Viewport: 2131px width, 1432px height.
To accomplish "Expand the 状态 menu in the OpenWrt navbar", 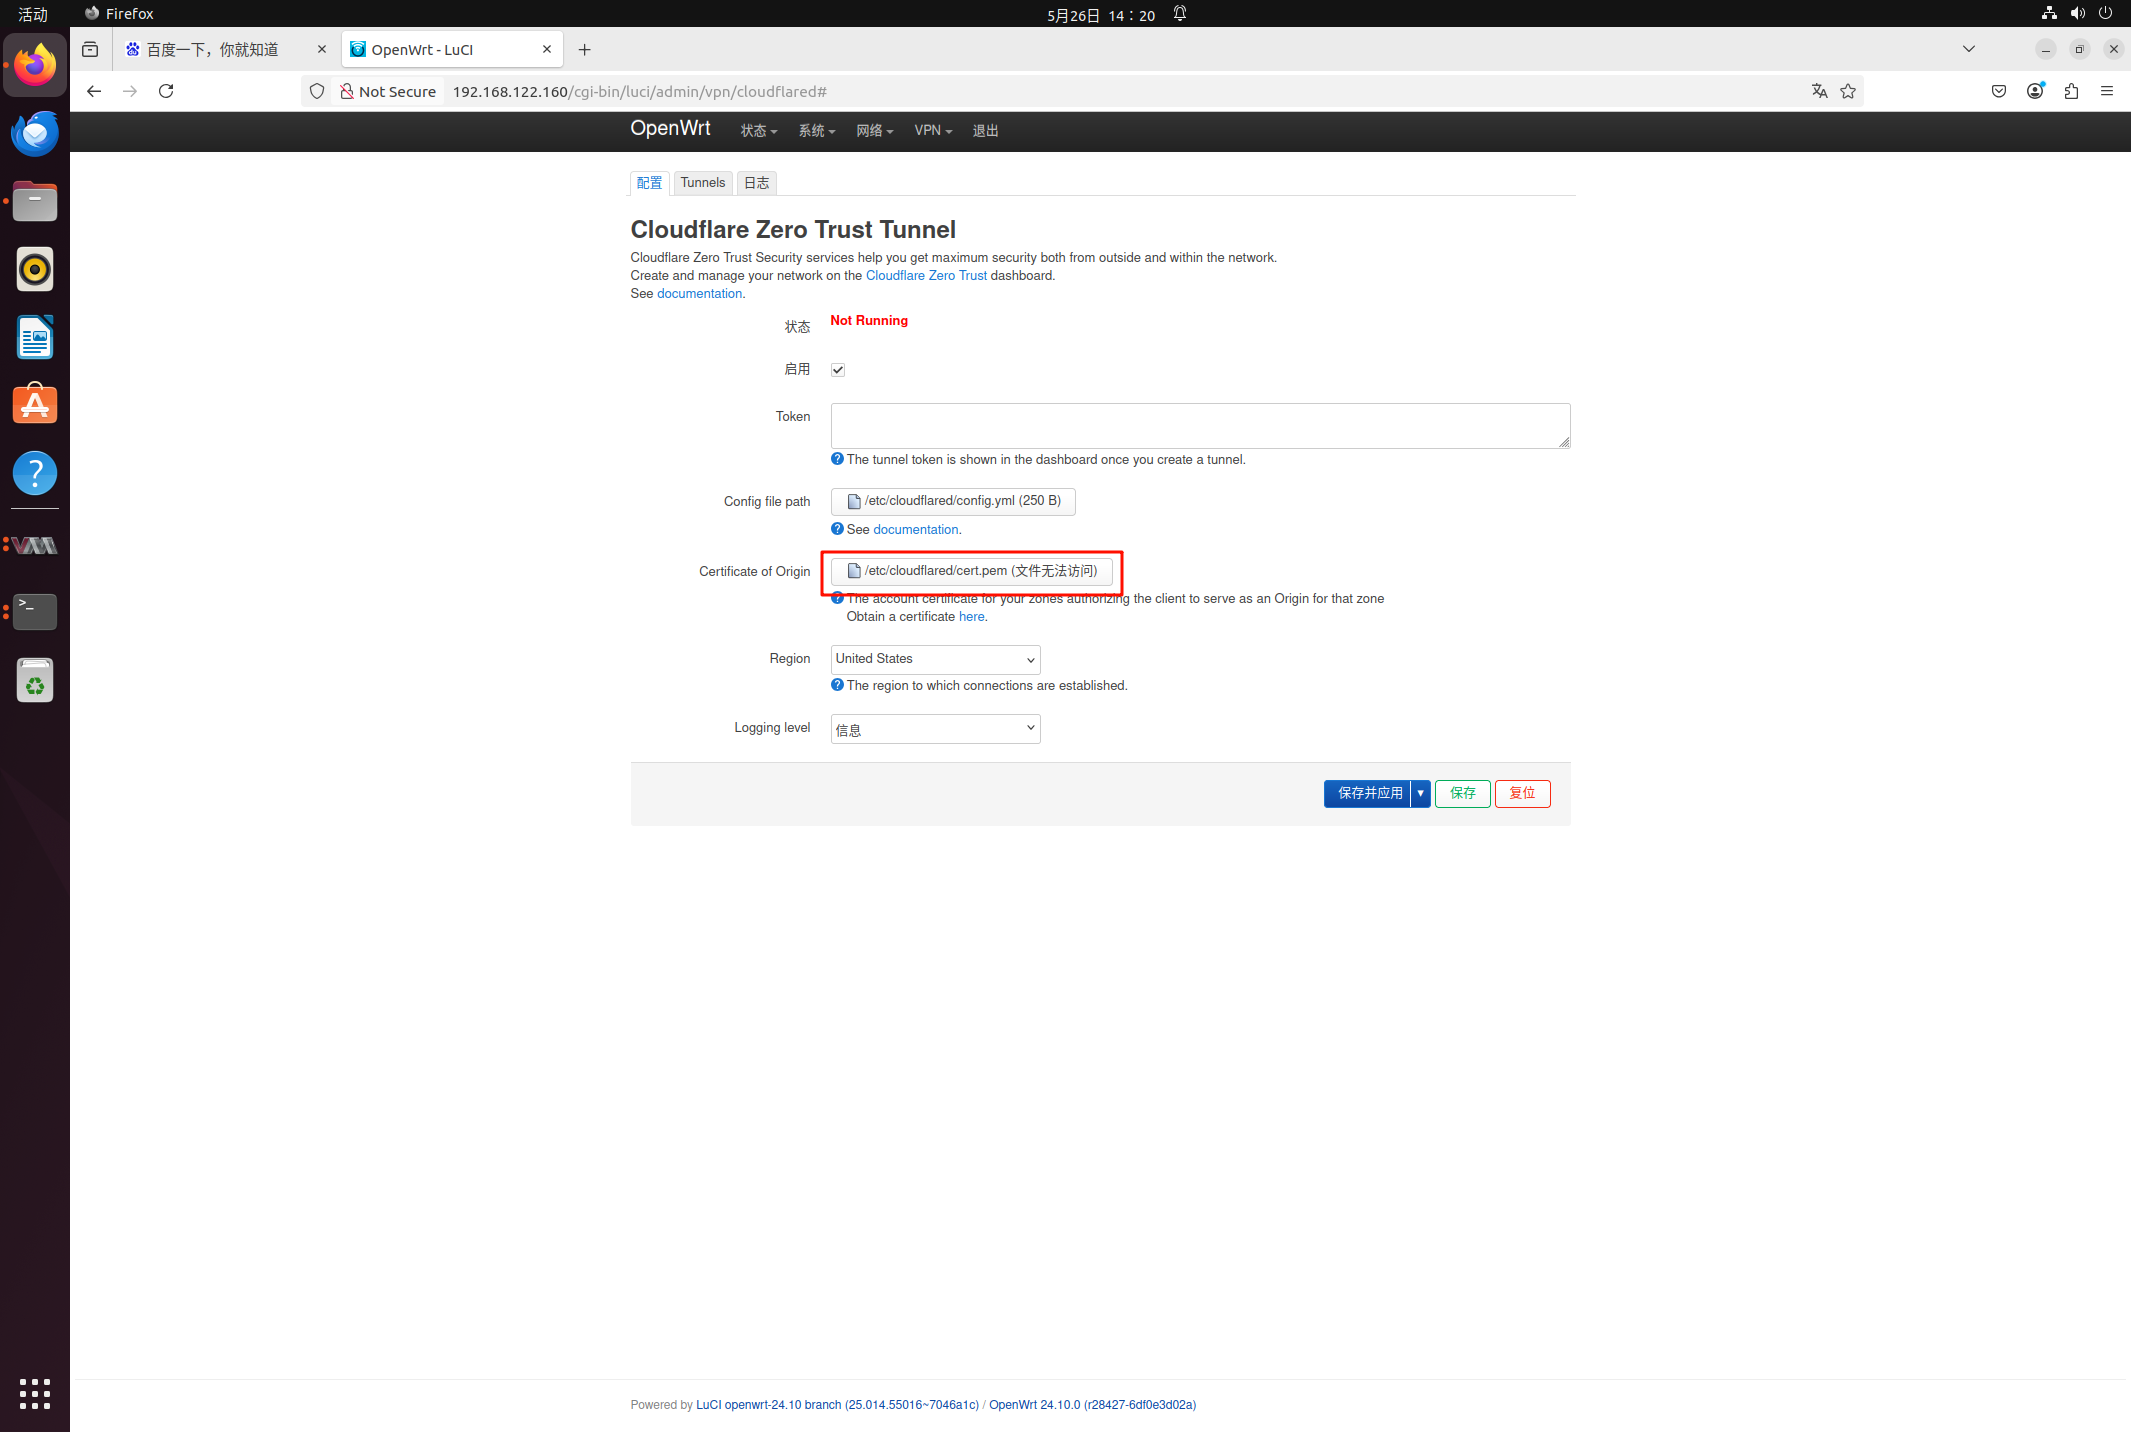I will tap(758, 131).
